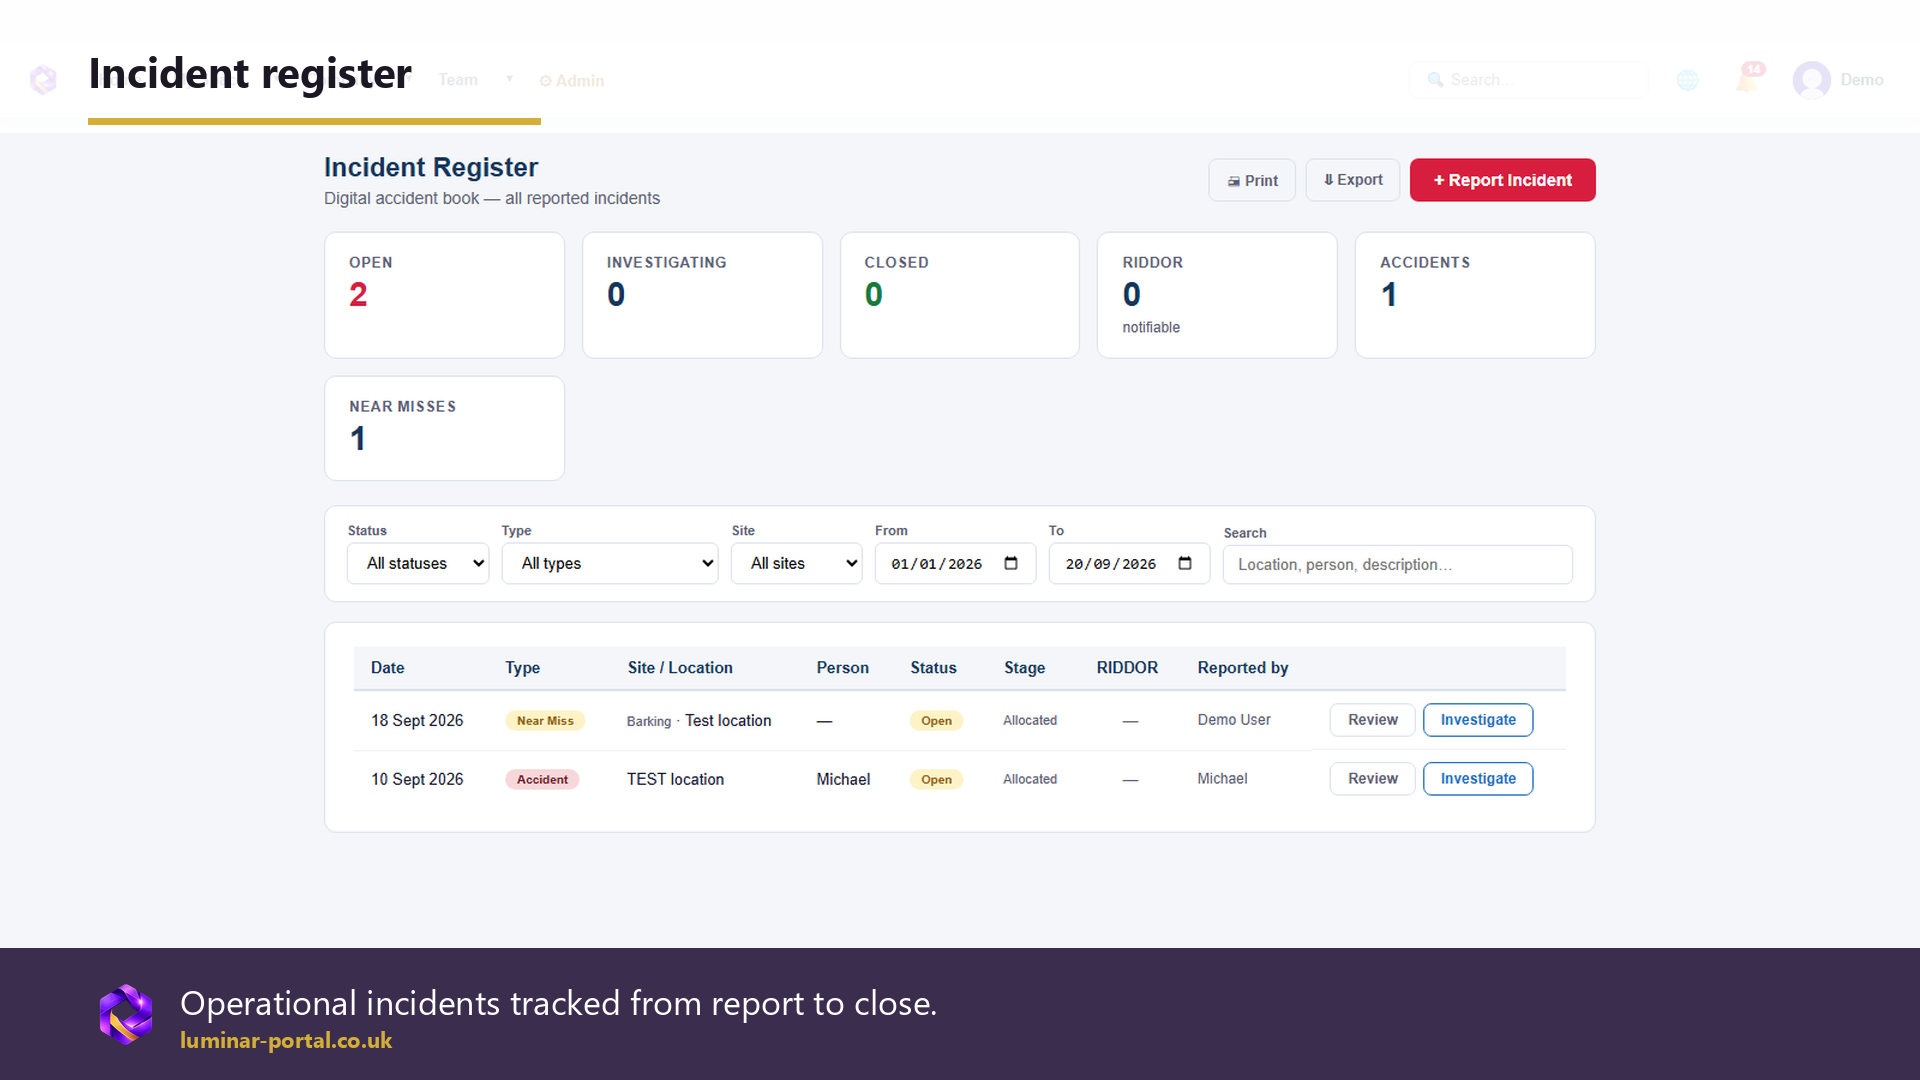Click Investigate for the 10 Sept 2026 incident

[1478, 779]
